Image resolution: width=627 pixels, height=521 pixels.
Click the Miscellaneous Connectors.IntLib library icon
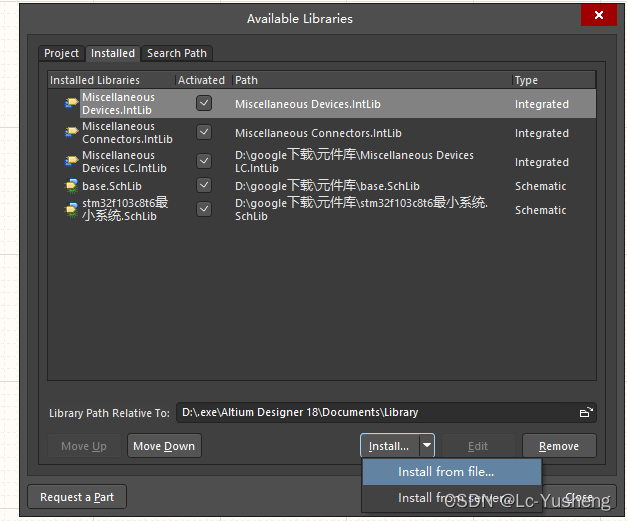point(71,132)
